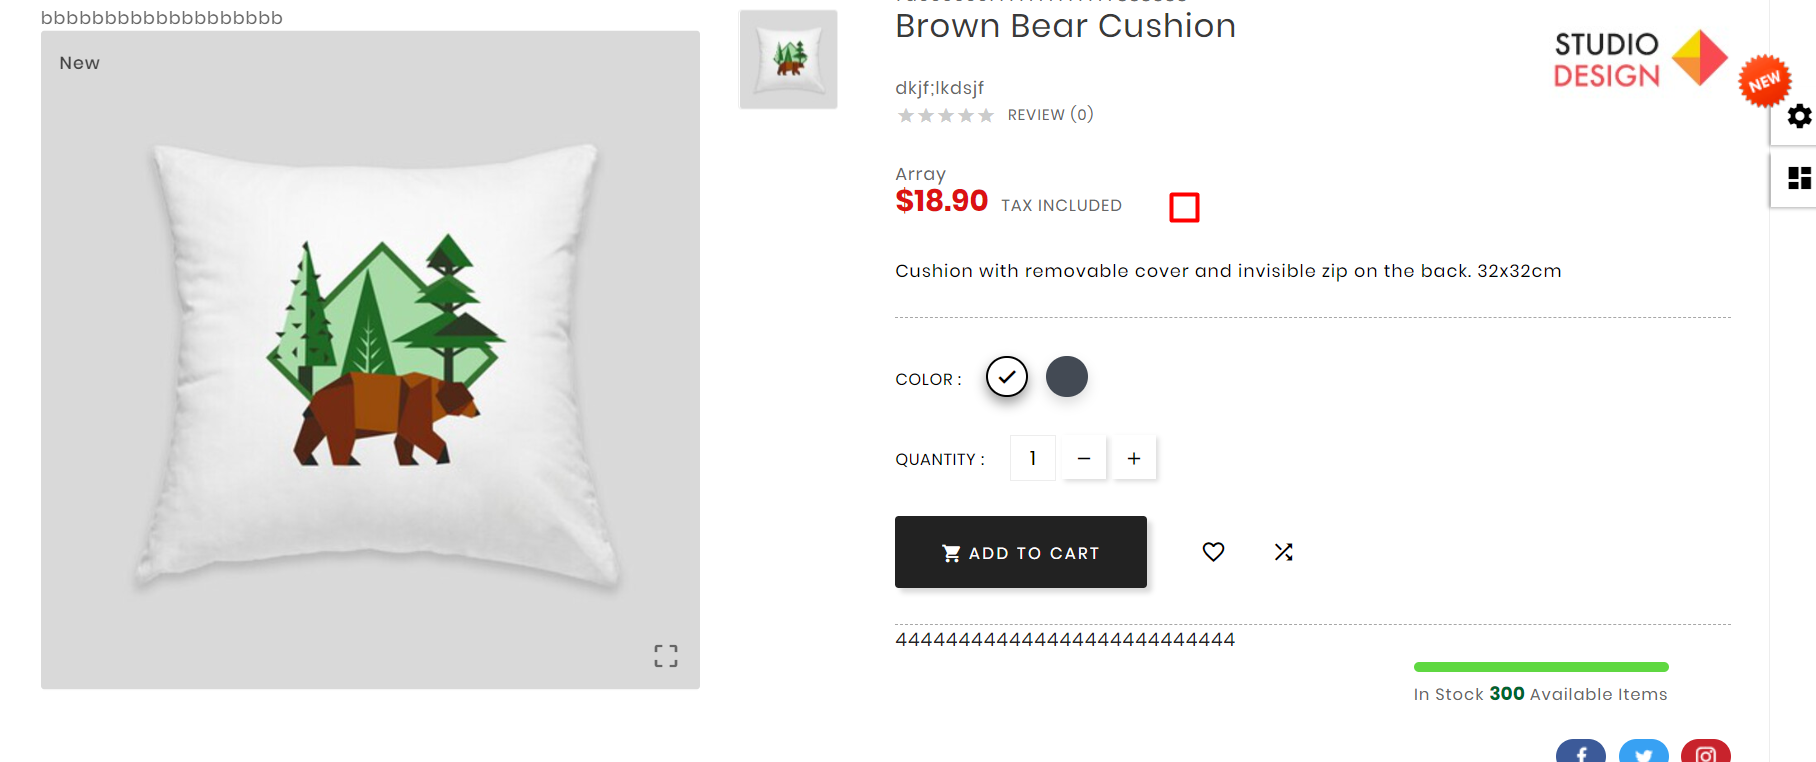The image size is (1816, 762).
Task: Open the settings gear panel
Action: (x=1799, y=117)
